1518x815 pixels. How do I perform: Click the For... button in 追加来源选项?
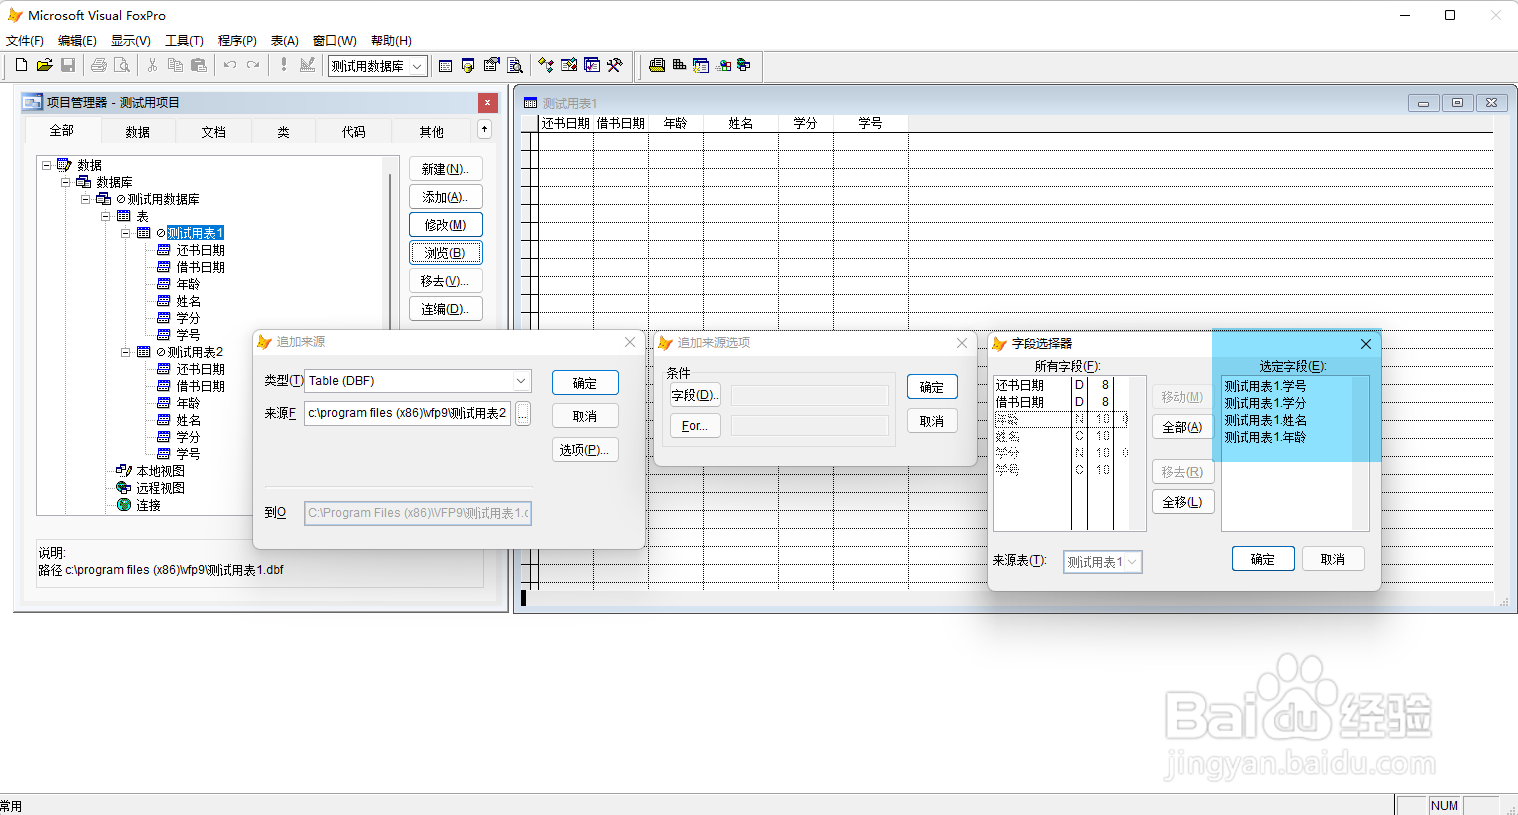[x=695, y=426]
